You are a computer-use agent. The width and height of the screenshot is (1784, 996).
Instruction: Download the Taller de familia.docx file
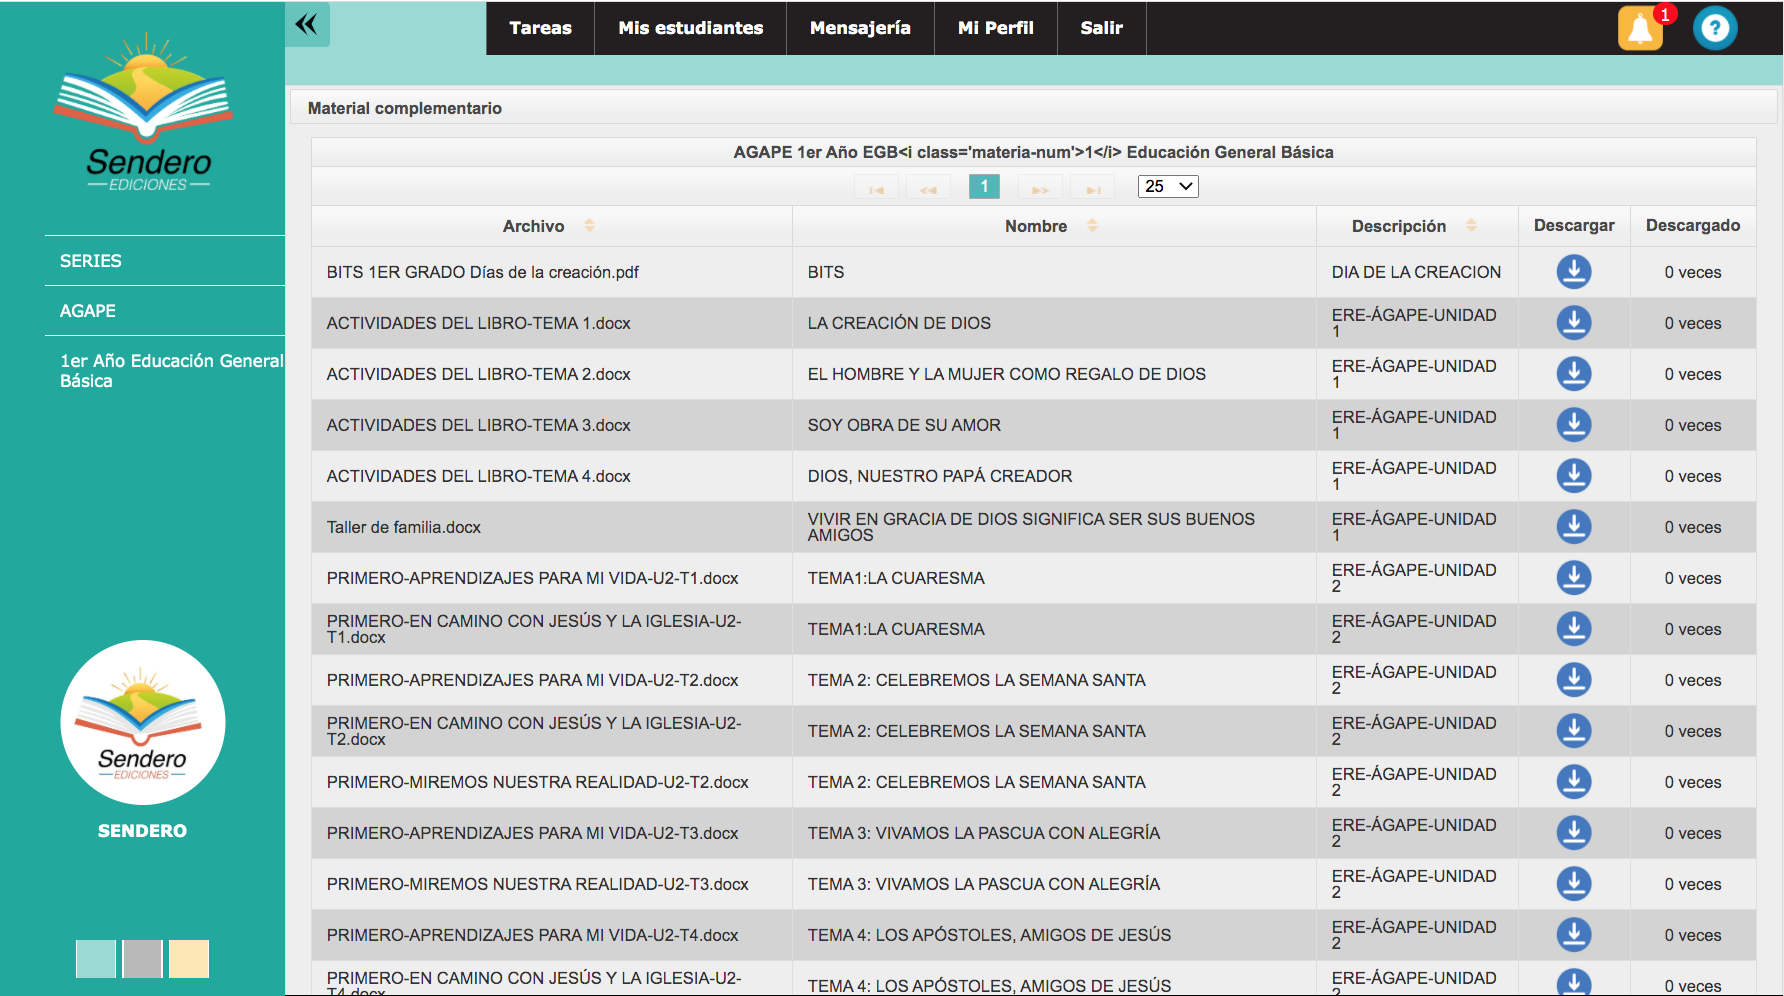click(x=1573, y=527)
